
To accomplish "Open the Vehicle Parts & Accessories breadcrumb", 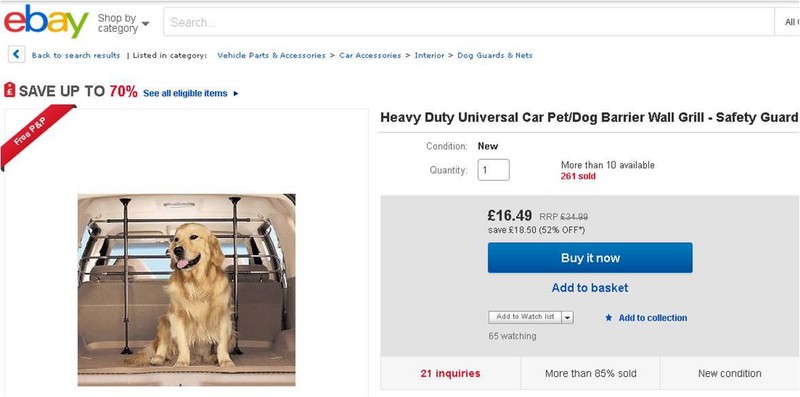I will (x=271, y=55).
